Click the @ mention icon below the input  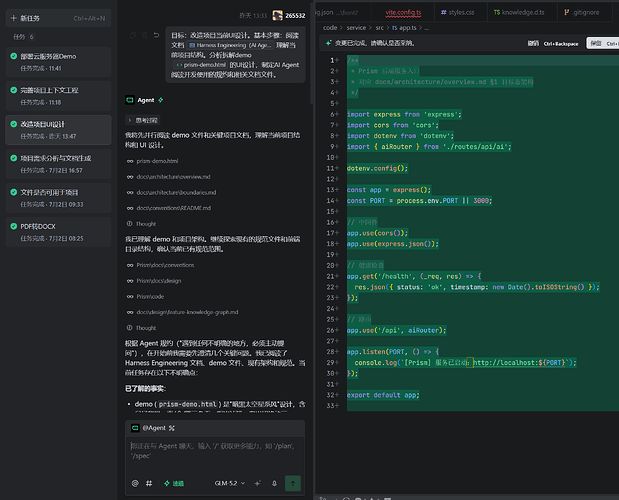(135, 483)
